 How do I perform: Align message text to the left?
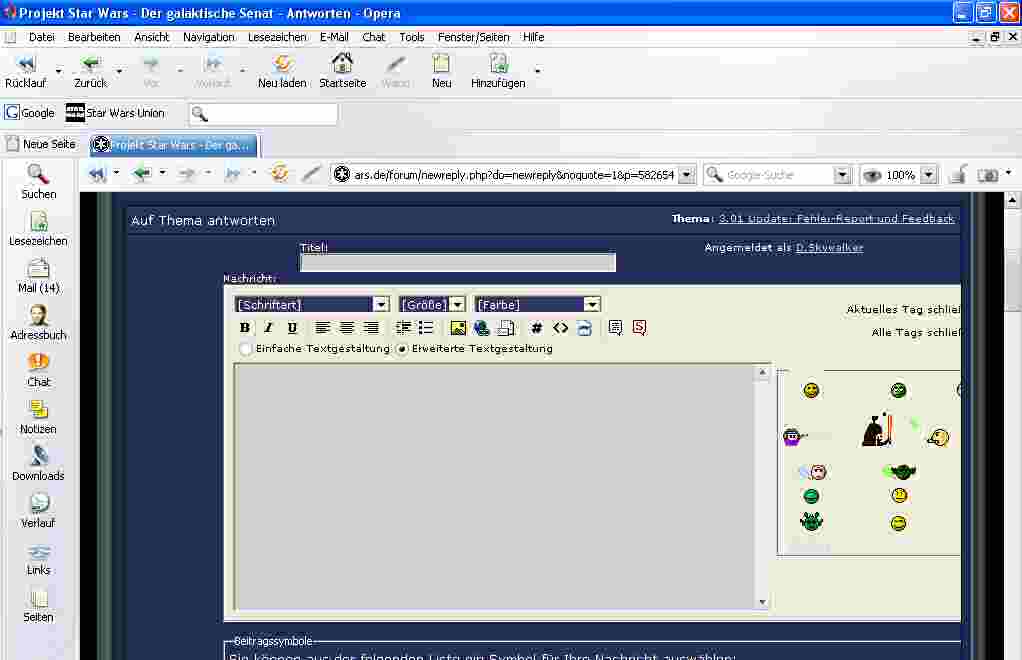click(322, 328)
